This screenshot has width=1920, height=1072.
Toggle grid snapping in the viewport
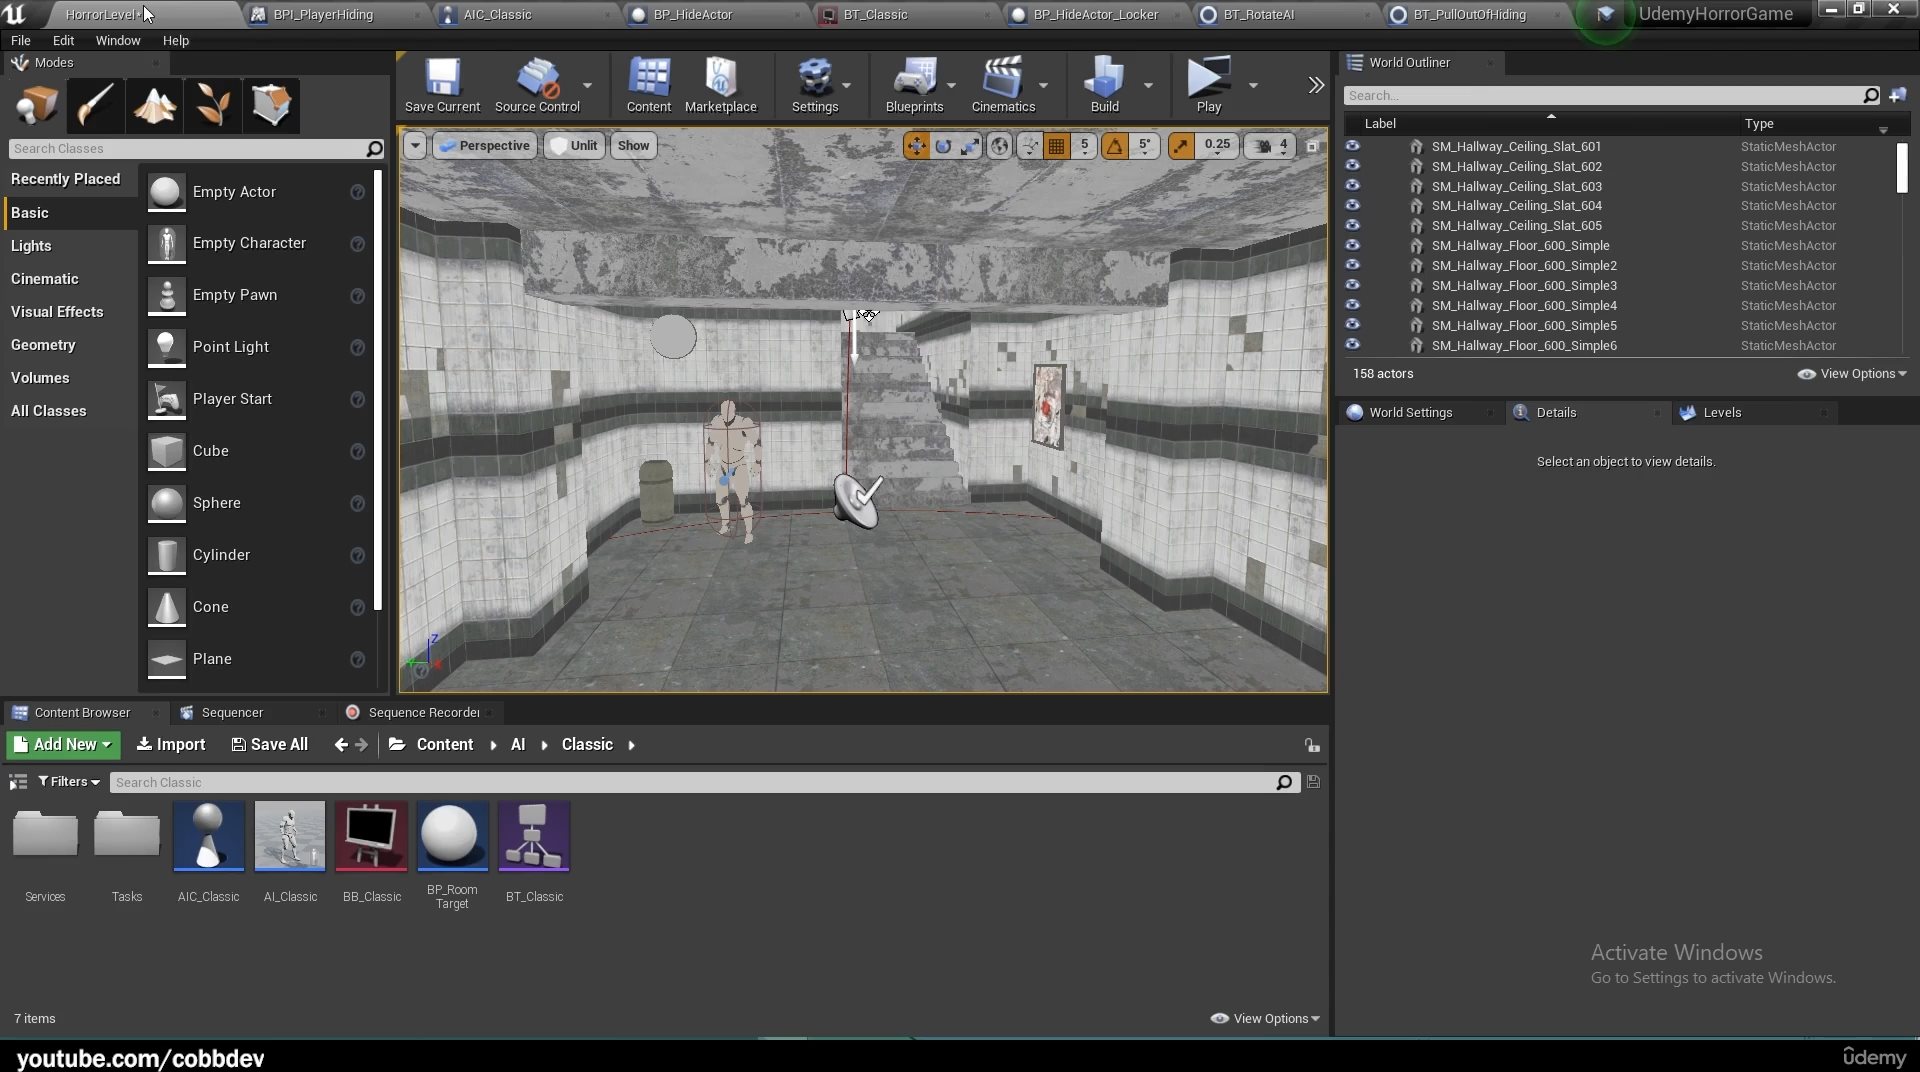click(1056, 146)
